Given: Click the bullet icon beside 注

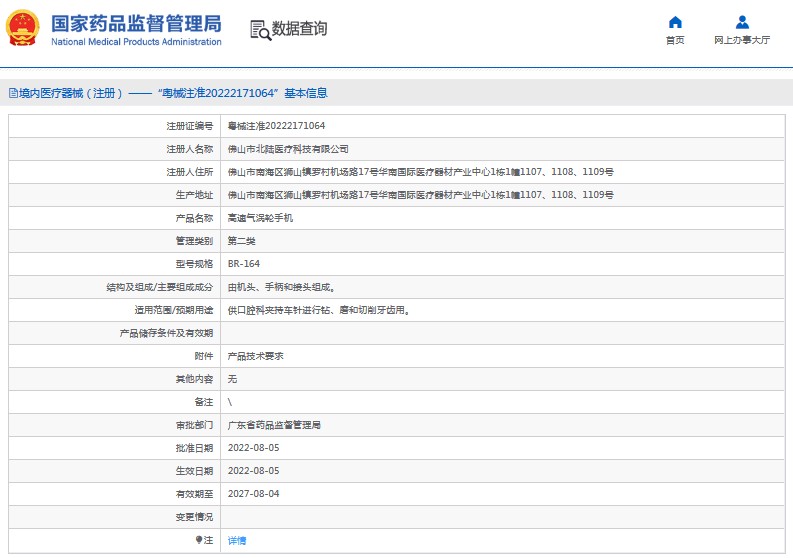Looking at the screenshot, I should coord(198,540).
